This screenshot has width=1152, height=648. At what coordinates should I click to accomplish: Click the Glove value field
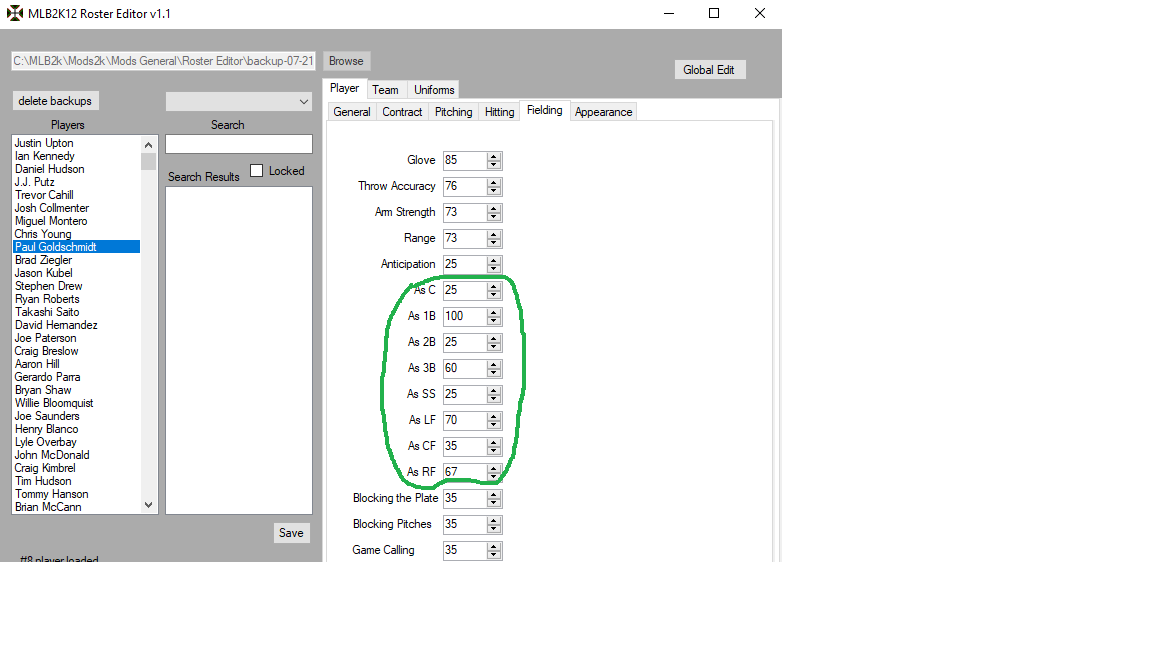coord(464,160)
